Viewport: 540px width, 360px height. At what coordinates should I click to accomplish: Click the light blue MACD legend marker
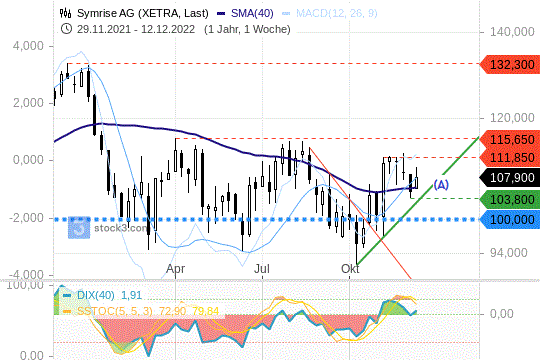coord(286,14)
